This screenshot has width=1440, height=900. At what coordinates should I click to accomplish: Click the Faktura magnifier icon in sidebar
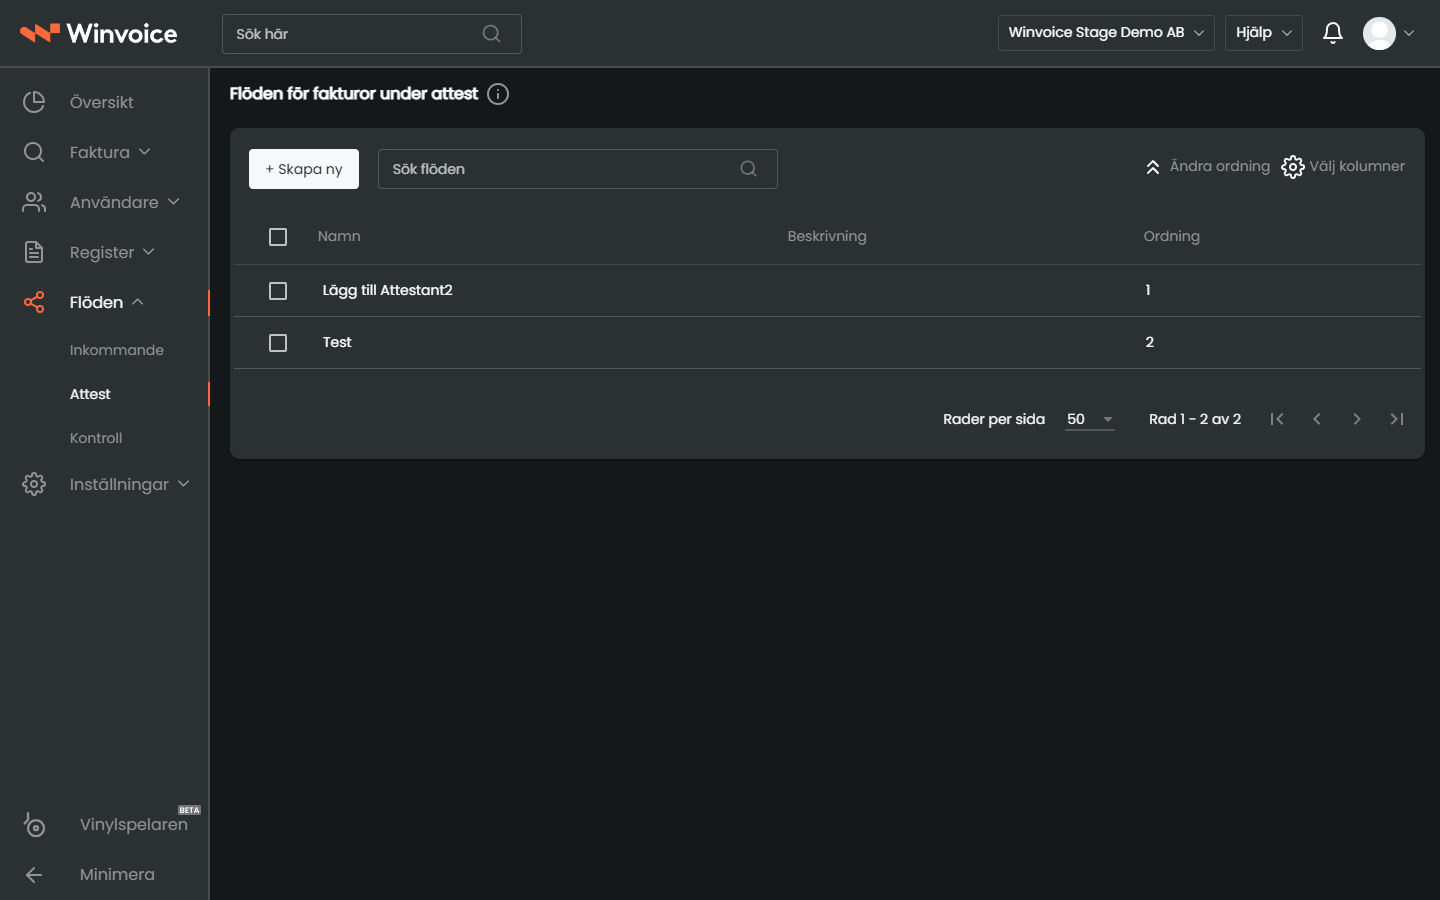tap(34, 152)
